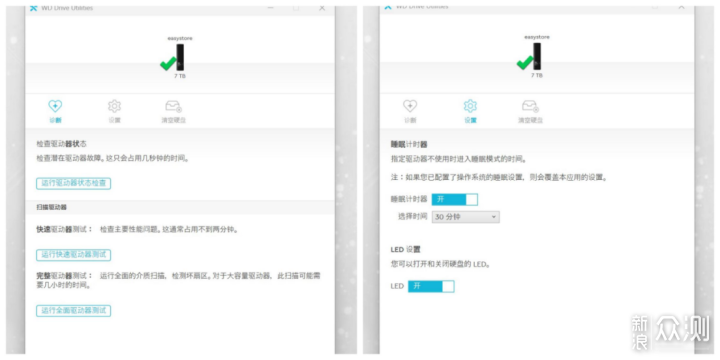Close the right WD Drive Utilities window
This screenshot has height=360, width=720.
coord(681,7)
